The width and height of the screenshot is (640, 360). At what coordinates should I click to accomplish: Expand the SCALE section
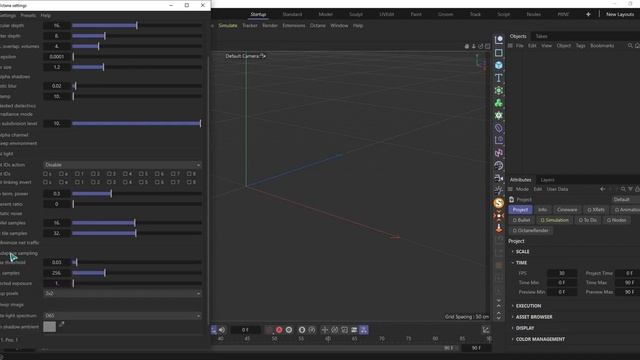[522, 252]
